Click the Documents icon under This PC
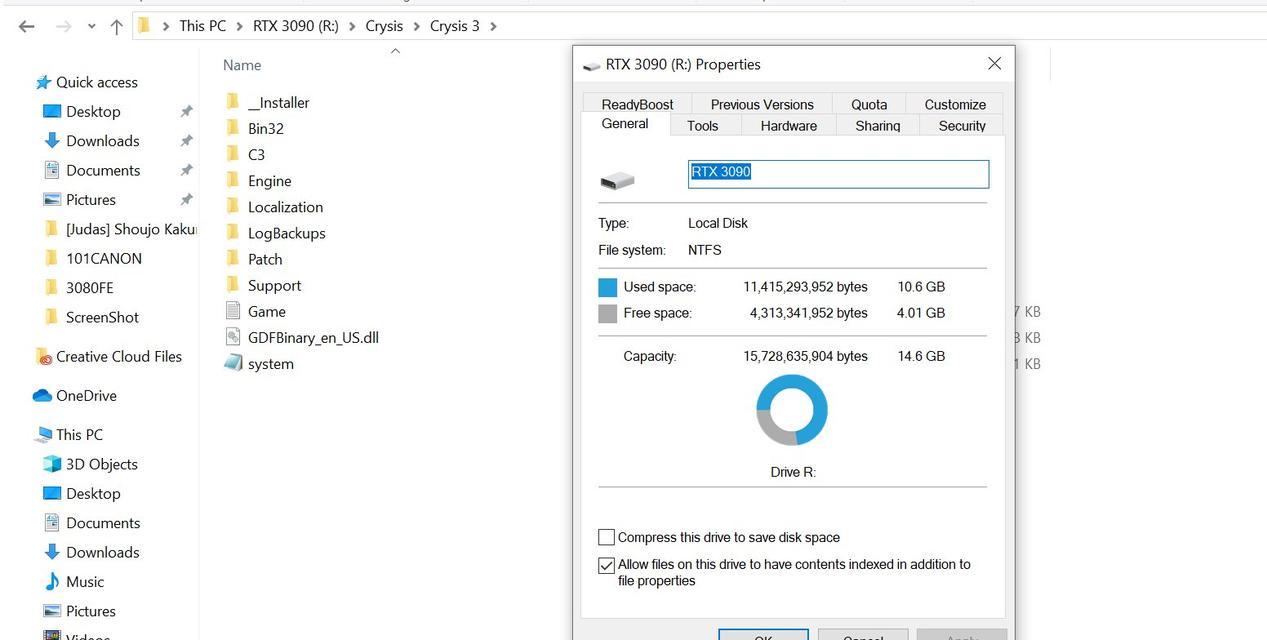The width and height of the screenshot is (1267, 640). (x=52, y=523)
